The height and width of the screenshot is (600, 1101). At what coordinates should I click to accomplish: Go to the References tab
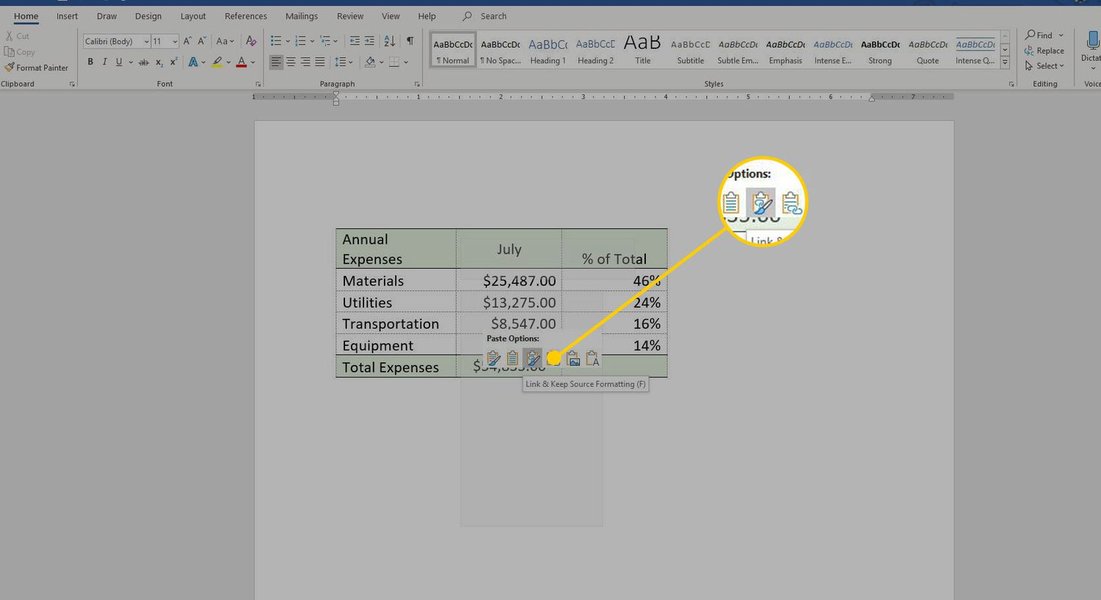(246, 16)
